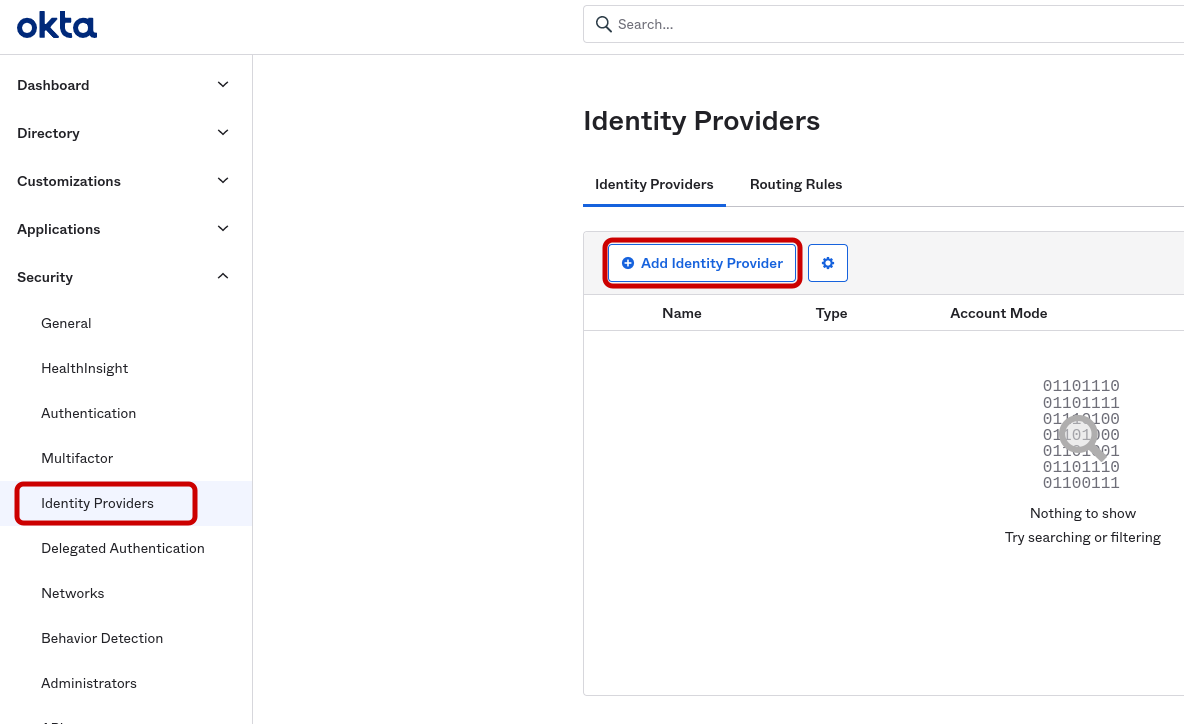Click the Name column header

coord(682,313)
